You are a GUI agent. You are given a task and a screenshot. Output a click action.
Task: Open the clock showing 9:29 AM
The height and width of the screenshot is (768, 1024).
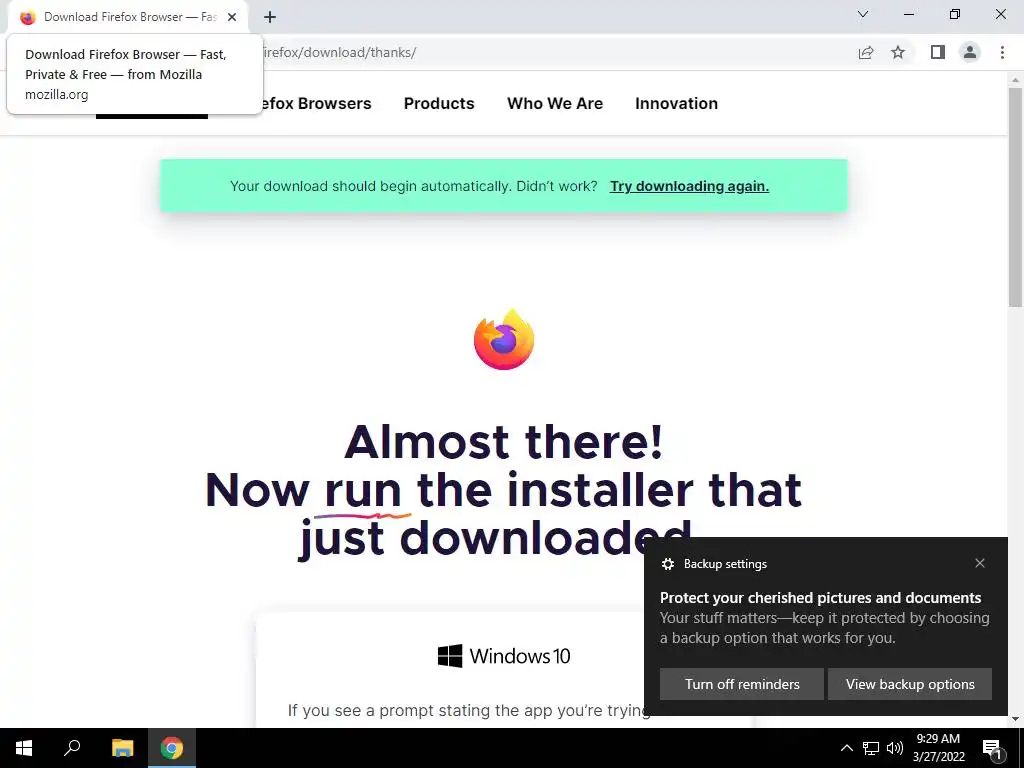pos(938,748)
